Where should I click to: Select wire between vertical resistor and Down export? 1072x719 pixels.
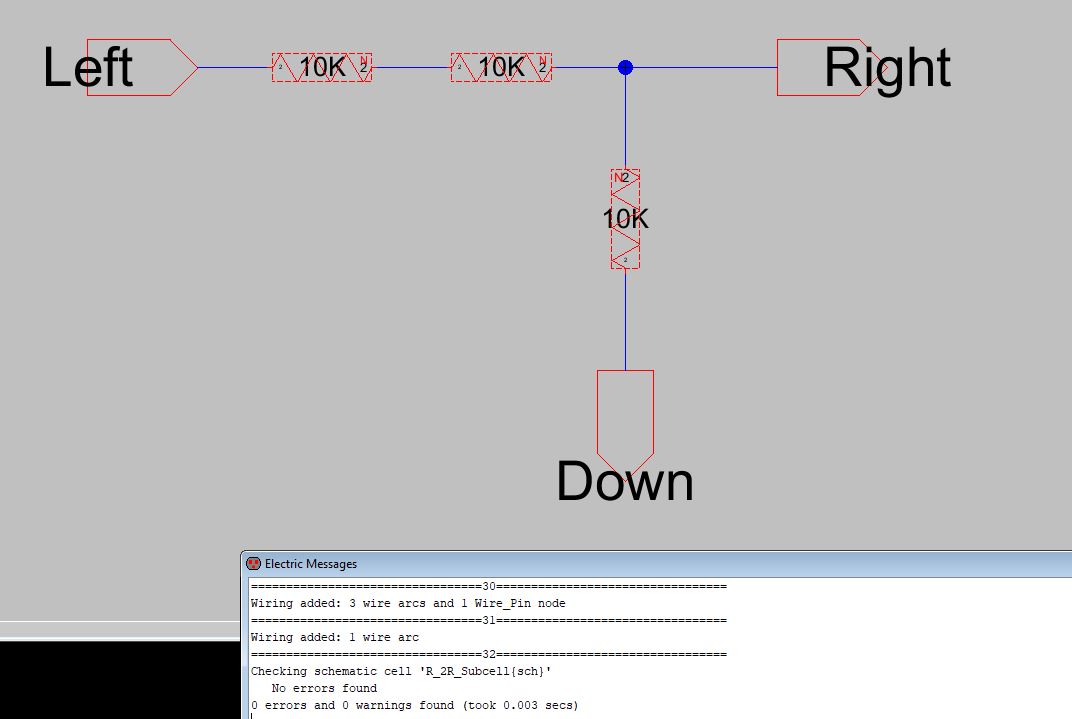coord(625,320)
